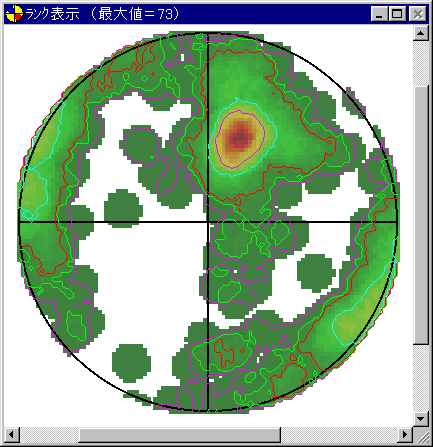Click the red peak of the contour map

tap(240, 136)
